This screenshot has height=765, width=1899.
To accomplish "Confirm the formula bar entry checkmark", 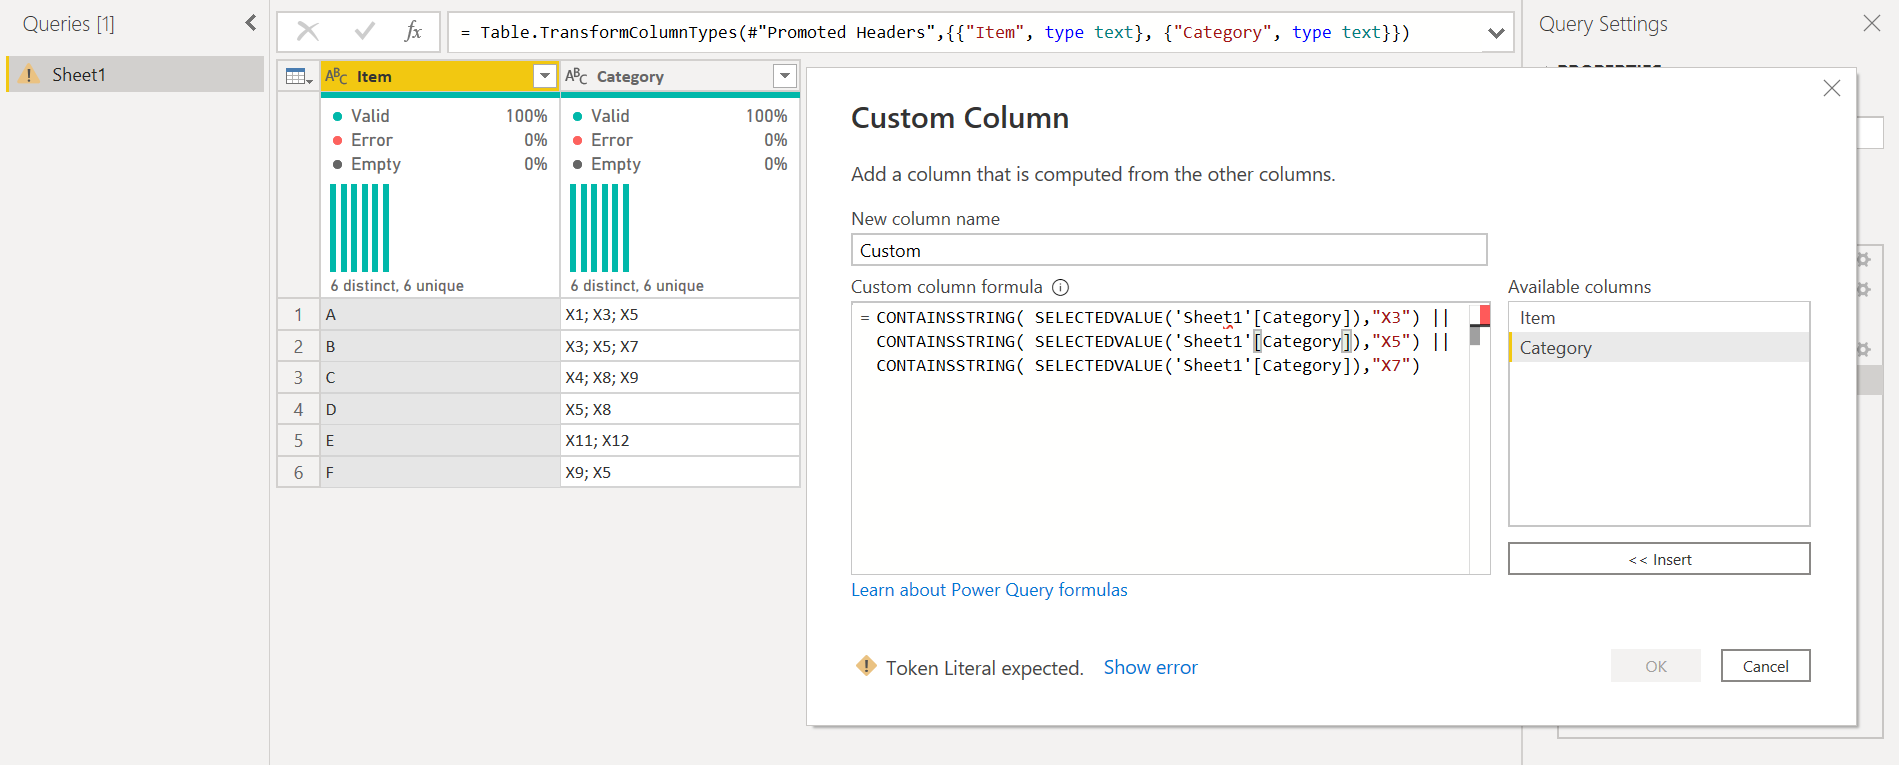I will pyautogui.click(x=365, y=32).
